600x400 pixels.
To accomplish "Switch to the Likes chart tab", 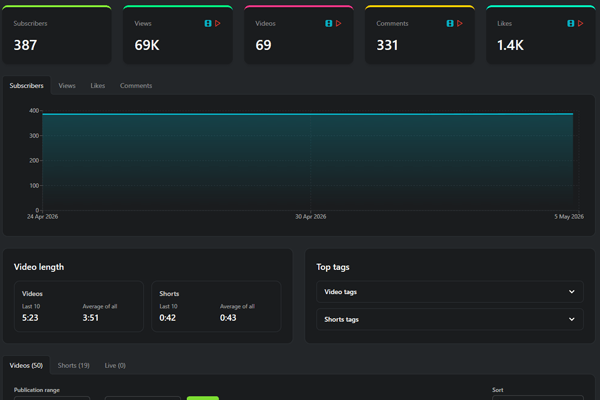I will click(x=98, y=85).
